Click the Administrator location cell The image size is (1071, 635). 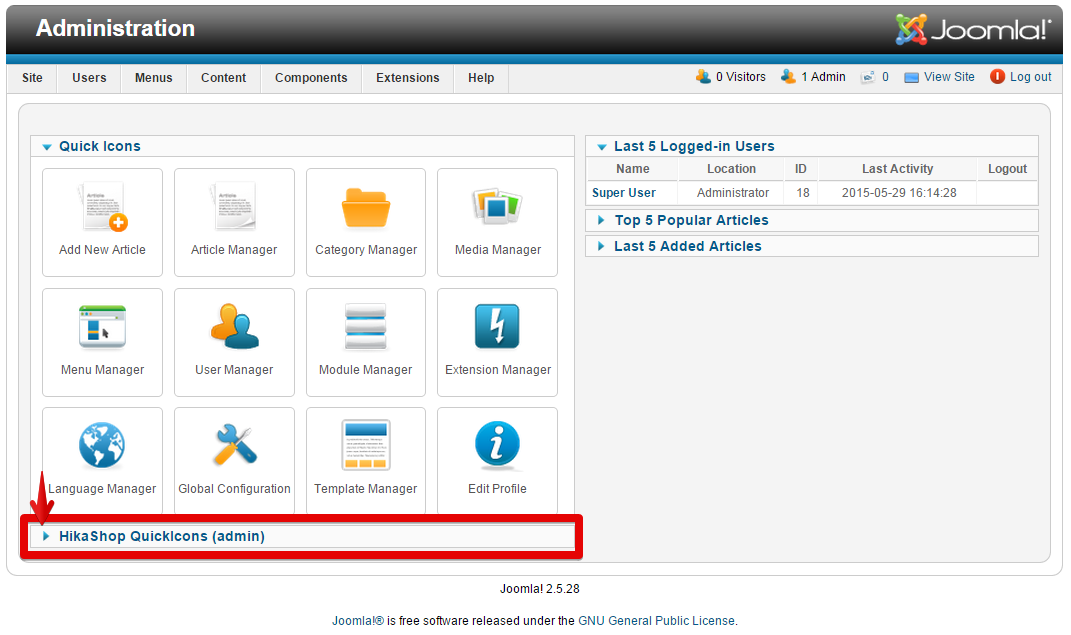point(733,193)
